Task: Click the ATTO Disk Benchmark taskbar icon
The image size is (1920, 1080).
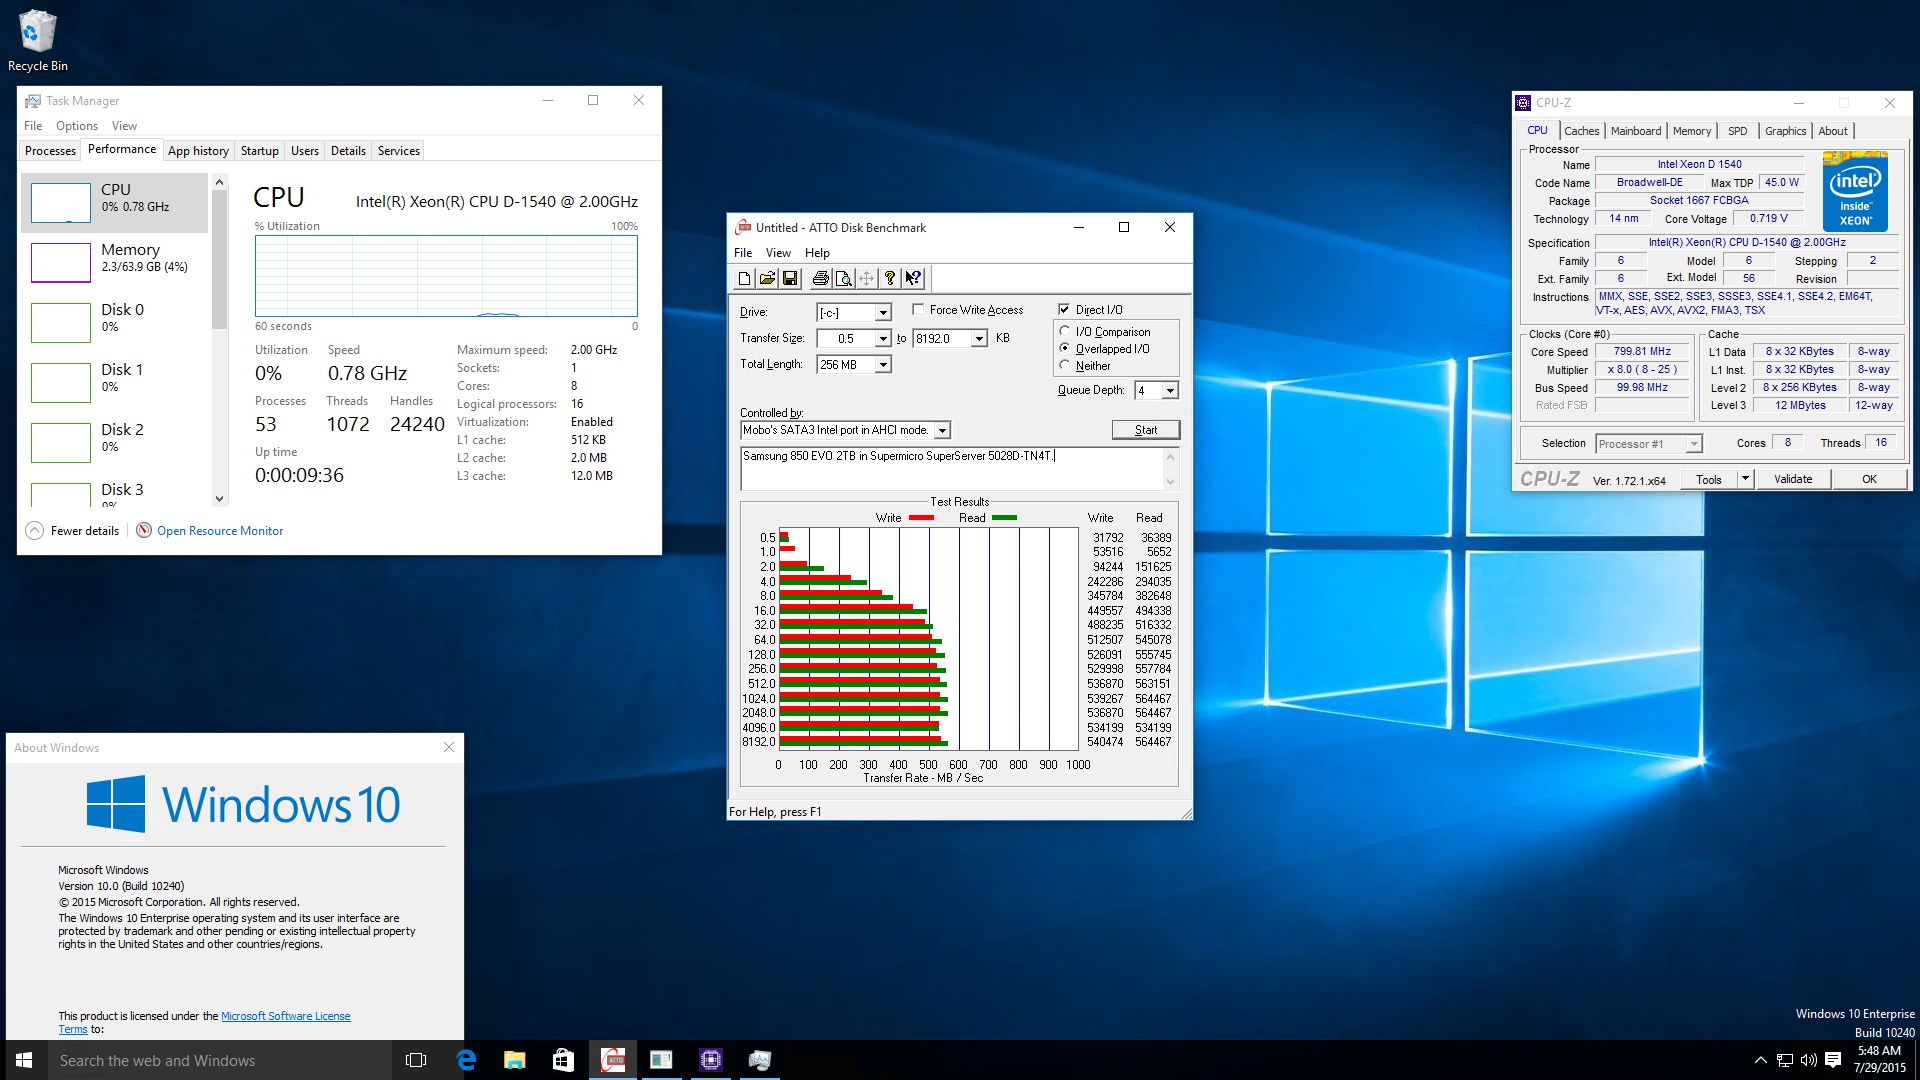Action: 612,1060
